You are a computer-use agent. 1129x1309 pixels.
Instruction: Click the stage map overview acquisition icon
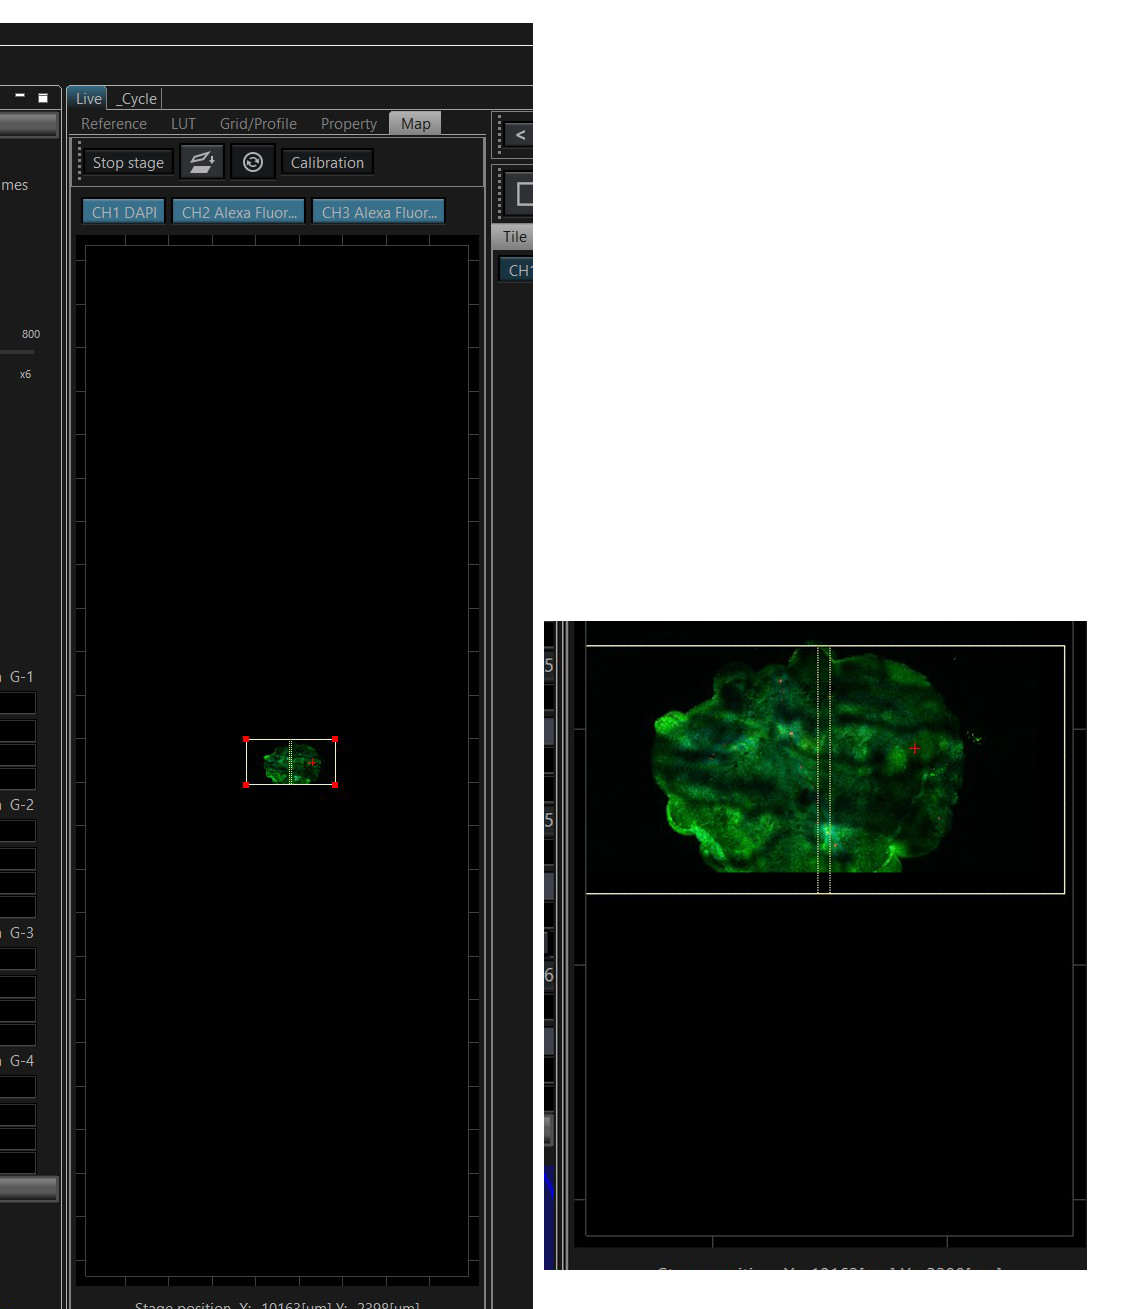point(201,162)
